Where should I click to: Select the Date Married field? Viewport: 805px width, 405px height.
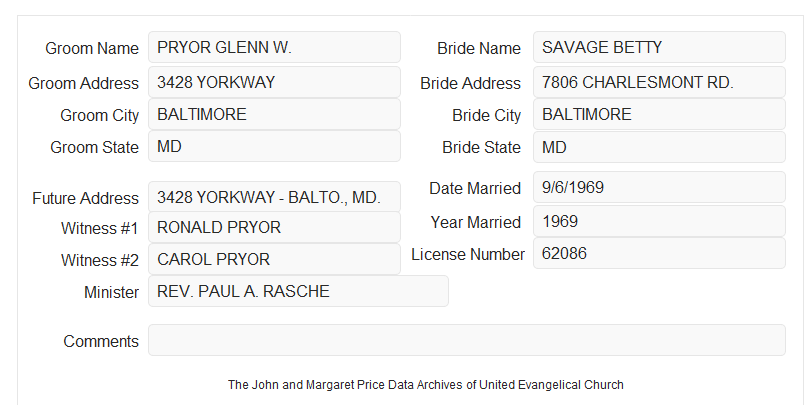pos(659,187)
